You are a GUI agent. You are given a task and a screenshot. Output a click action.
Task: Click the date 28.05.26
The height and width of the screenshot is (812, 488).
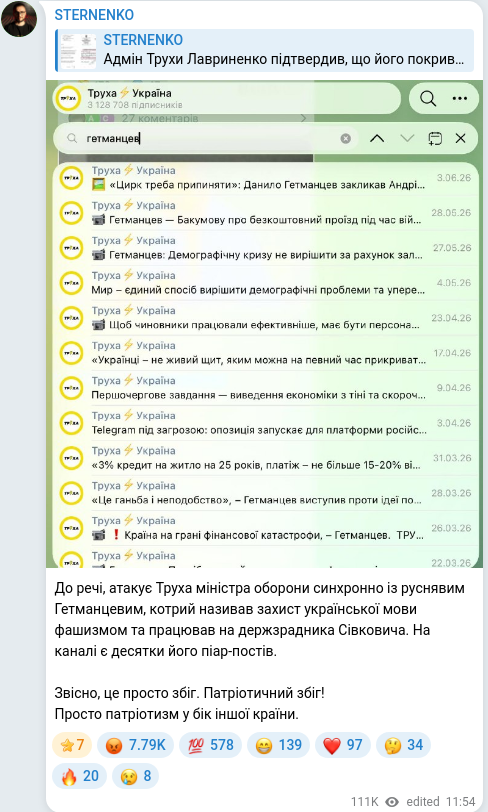click(x=451, y=213)
